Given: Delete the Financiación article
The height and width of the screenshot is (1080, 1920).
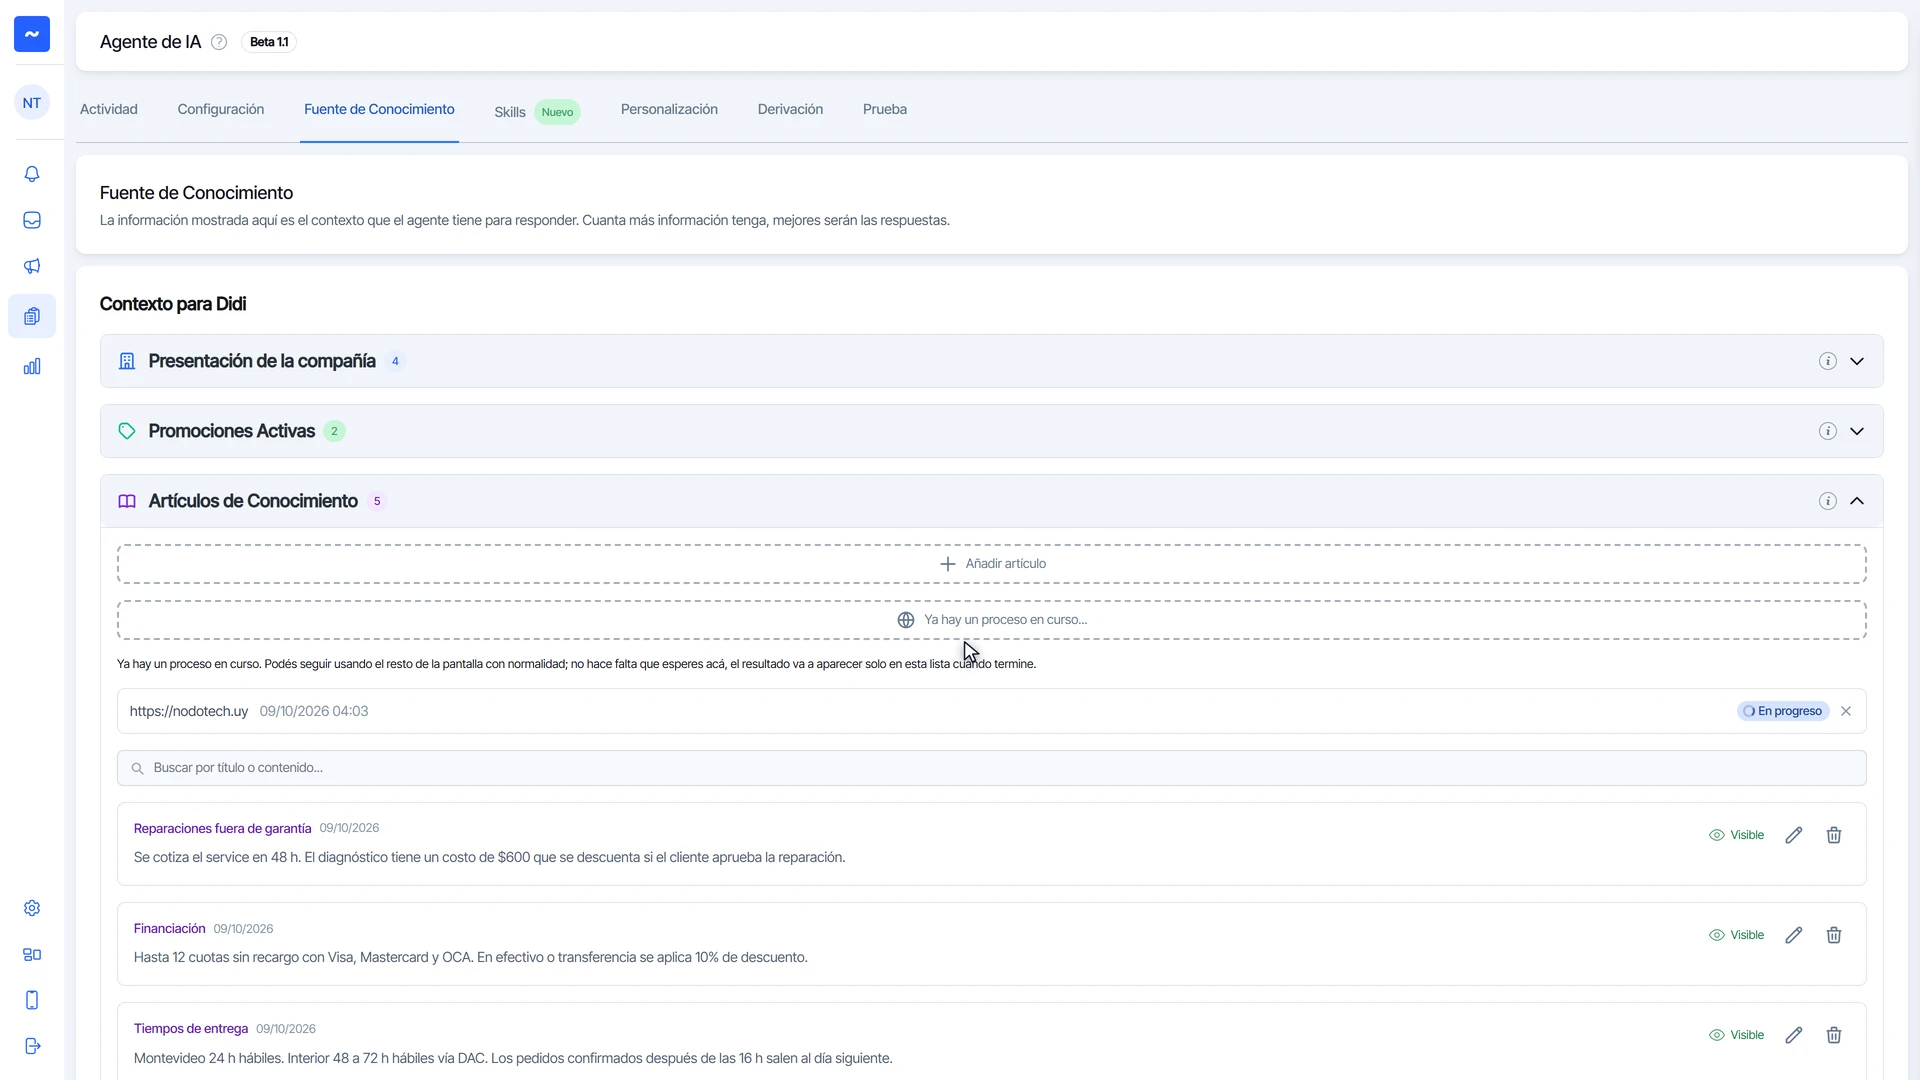Looking at the screenshot, I should [1834, 935].
